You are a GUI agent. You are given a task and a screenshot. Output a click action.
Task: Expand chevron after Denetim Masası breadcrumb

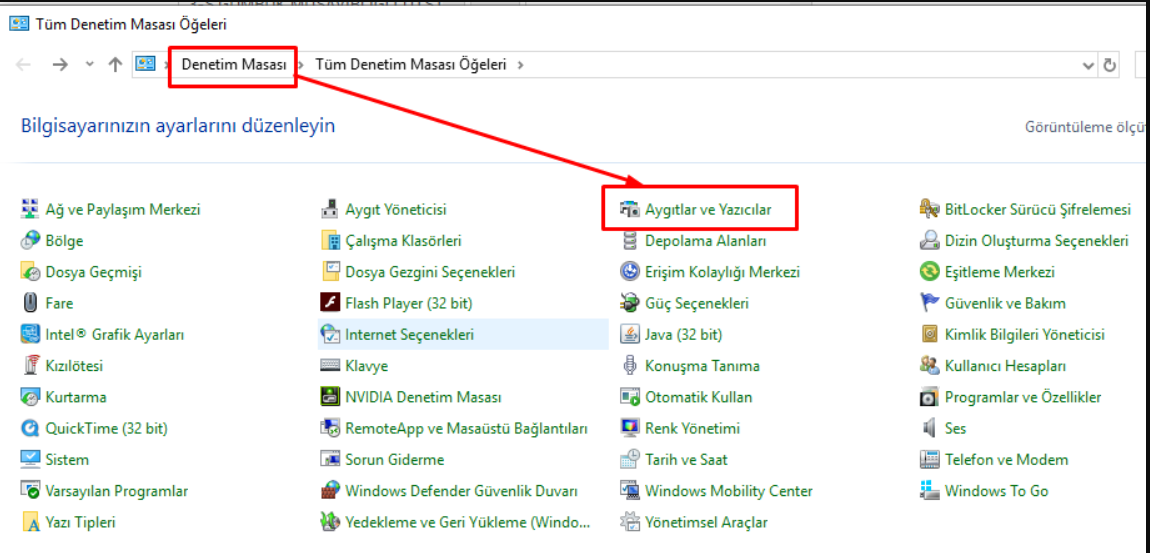(301, 65)
